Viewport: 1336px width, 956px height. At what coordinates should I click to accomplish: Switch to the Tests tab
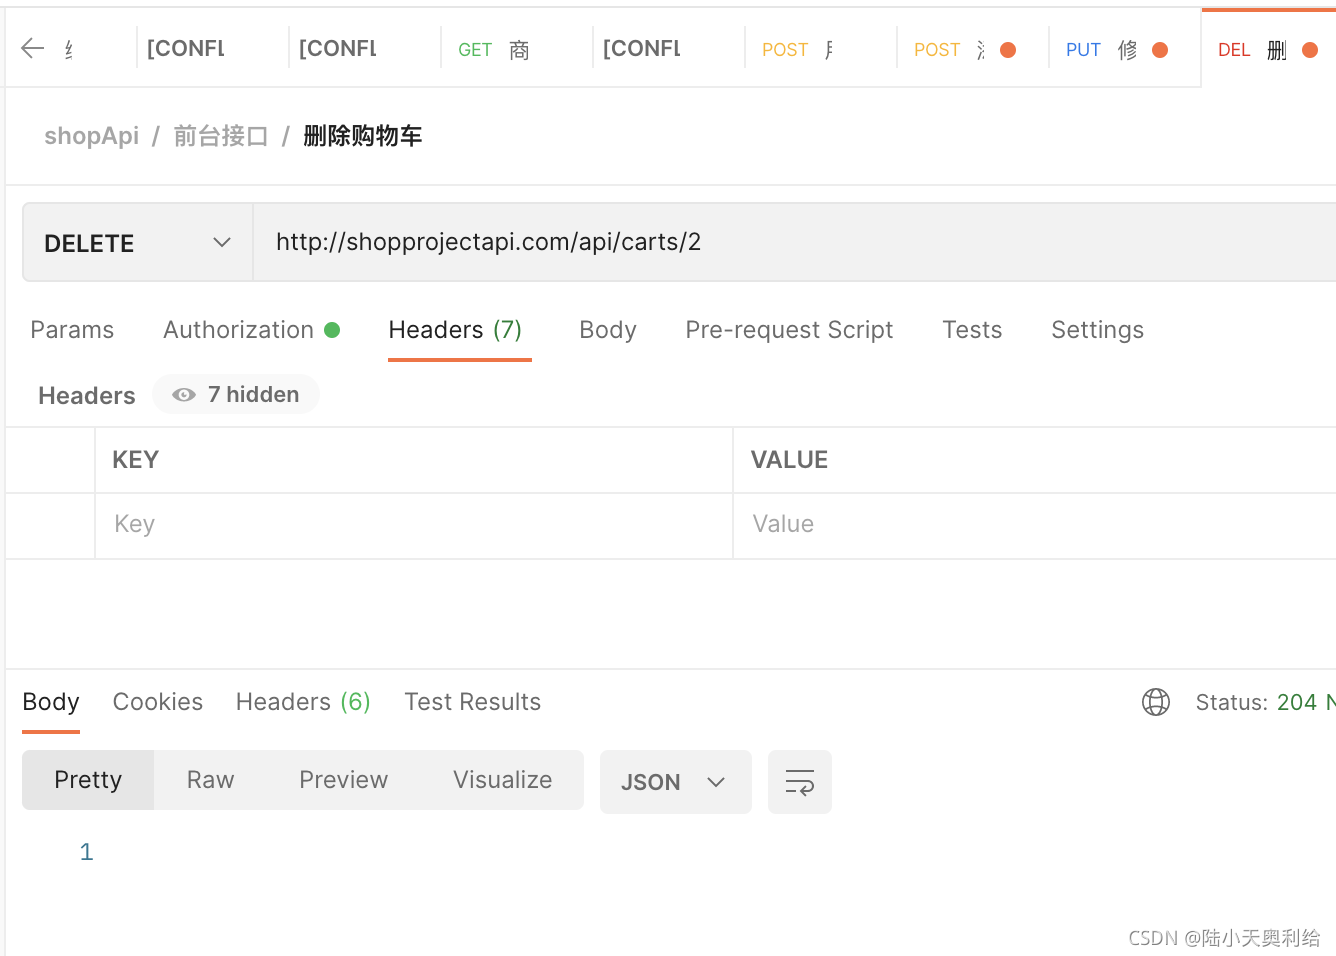click(x=972, y=330)
